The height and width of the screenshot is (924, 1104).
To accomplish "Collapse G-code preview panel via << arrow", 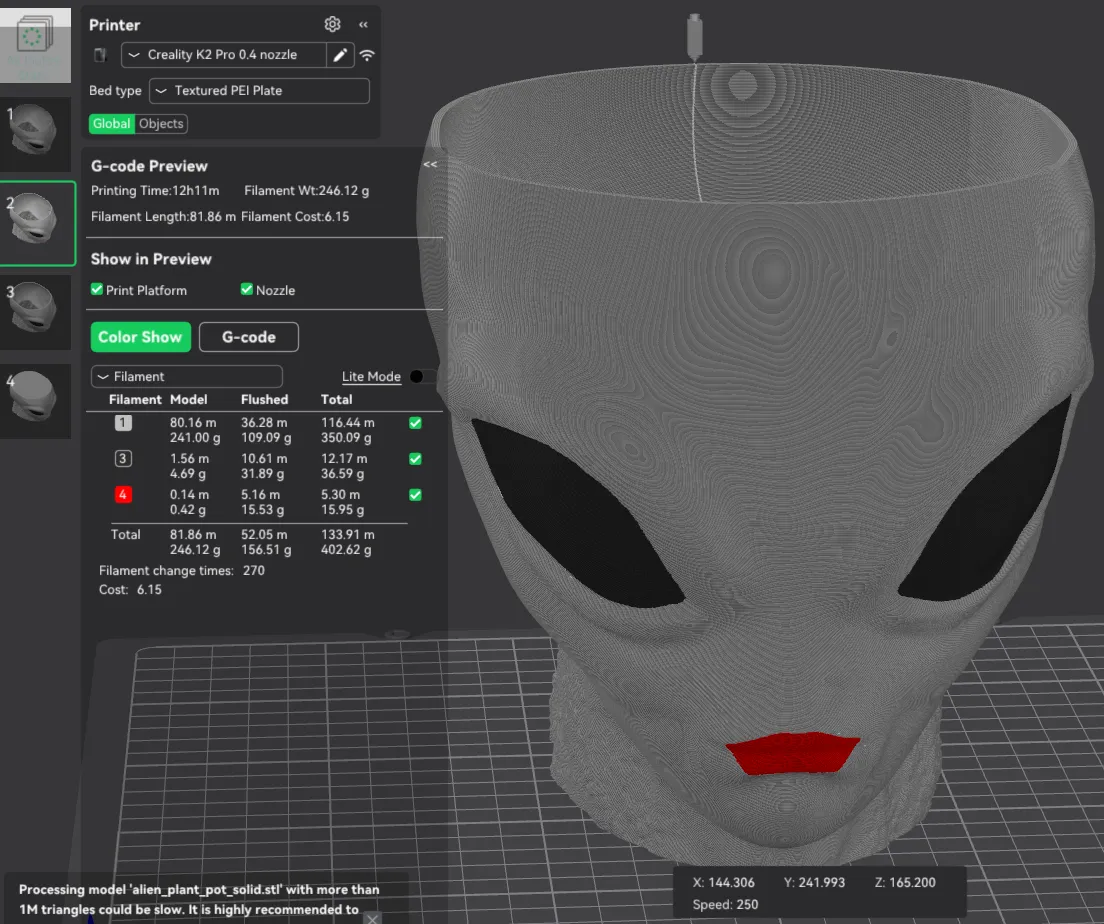I will 430,164.
